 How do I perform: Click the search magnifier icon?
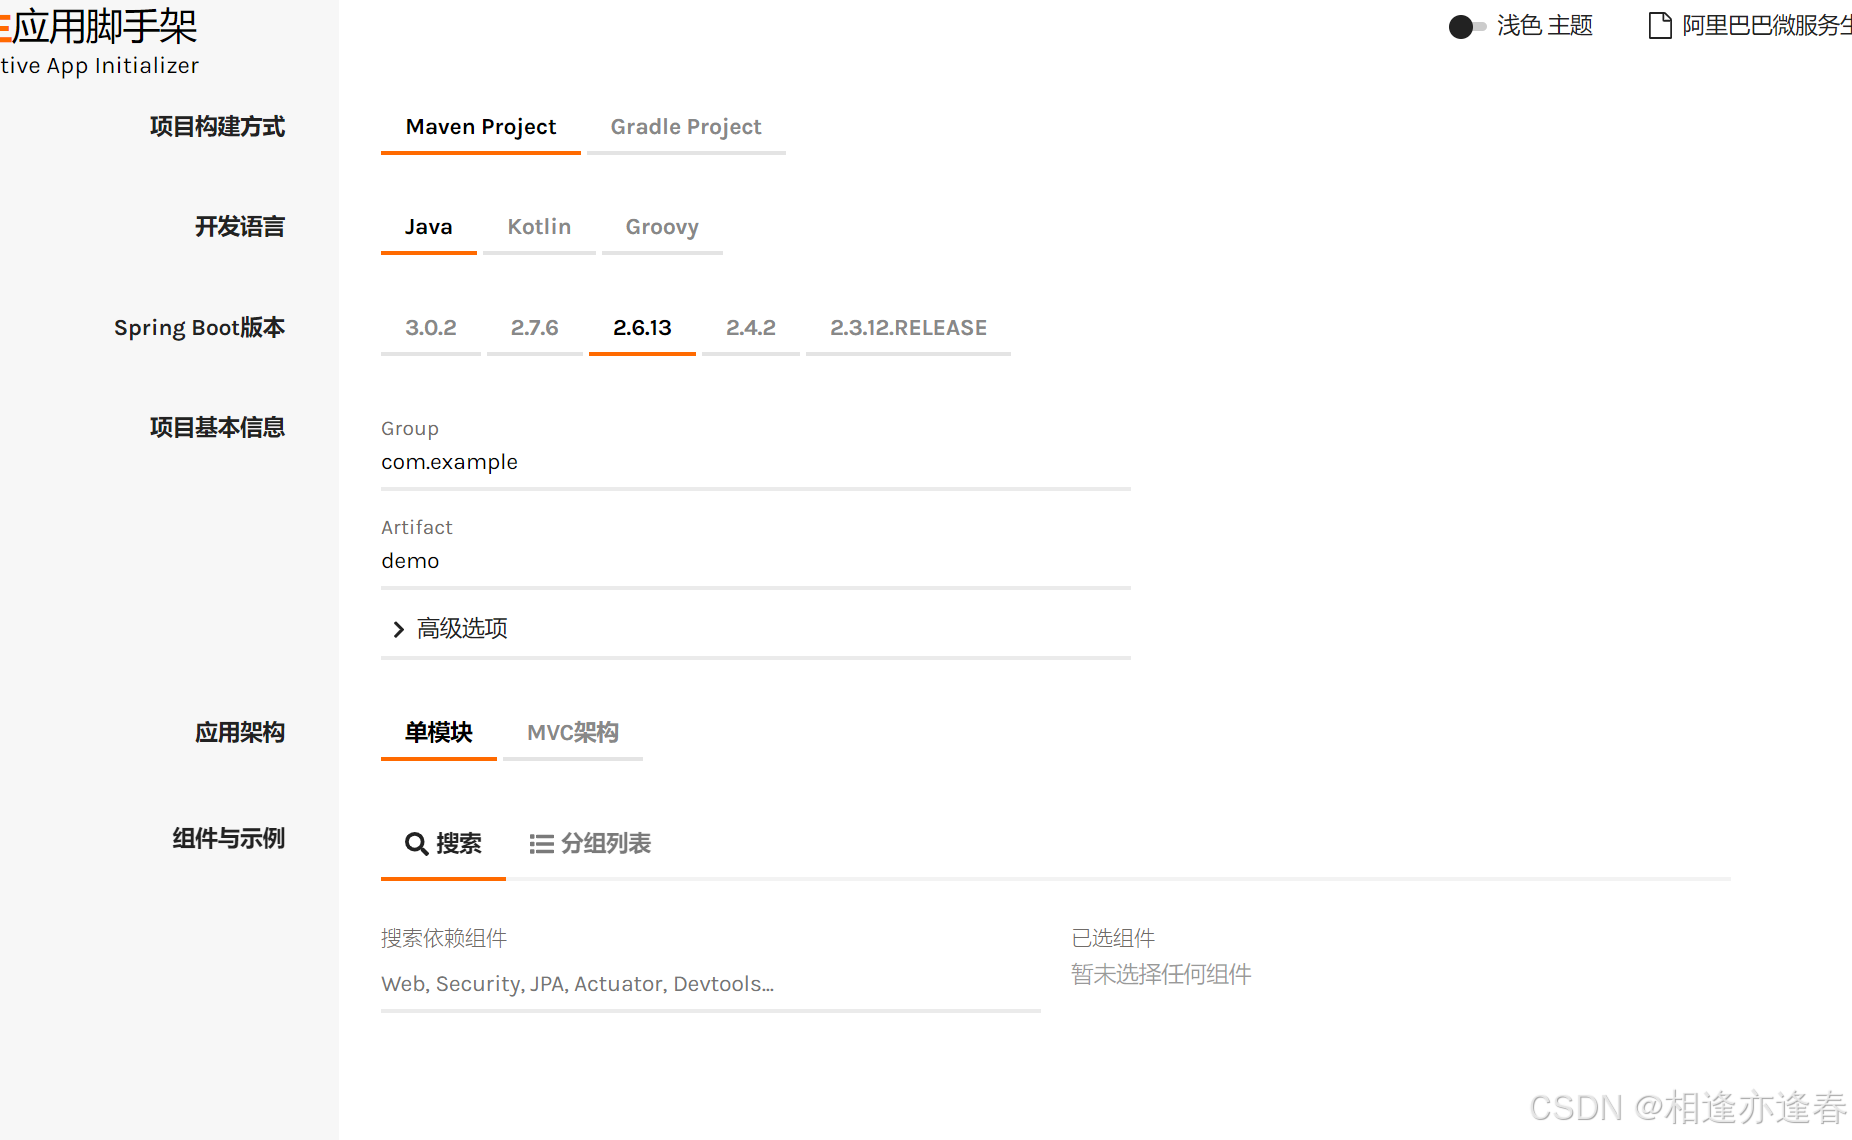[x=416, y=844]
